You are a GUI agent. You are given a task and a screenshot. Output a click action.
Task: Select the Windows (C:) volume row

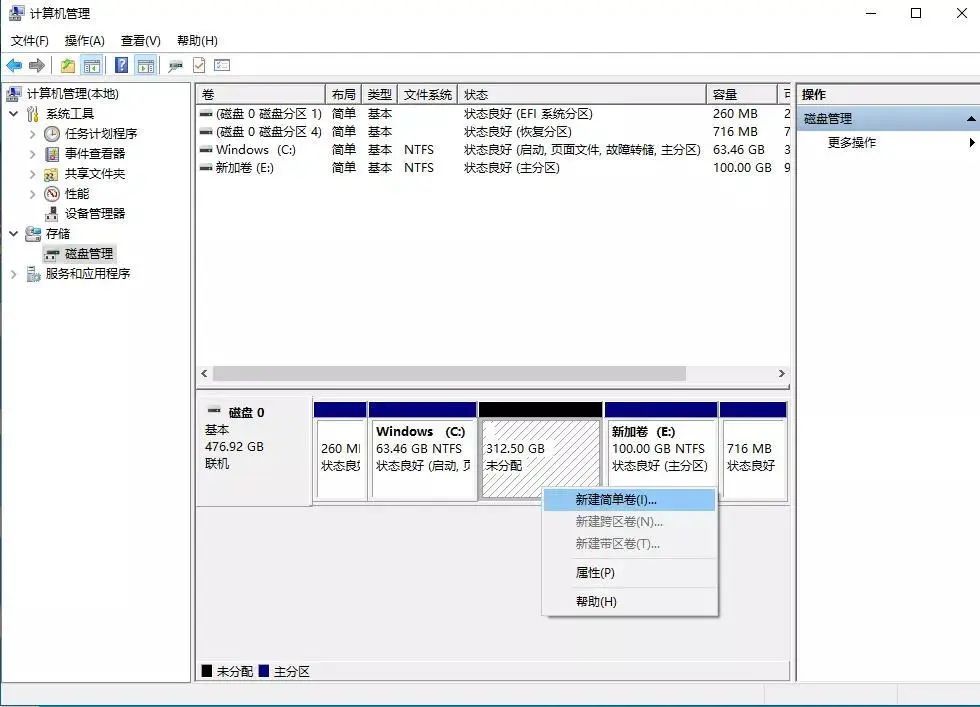pos(494,150)
